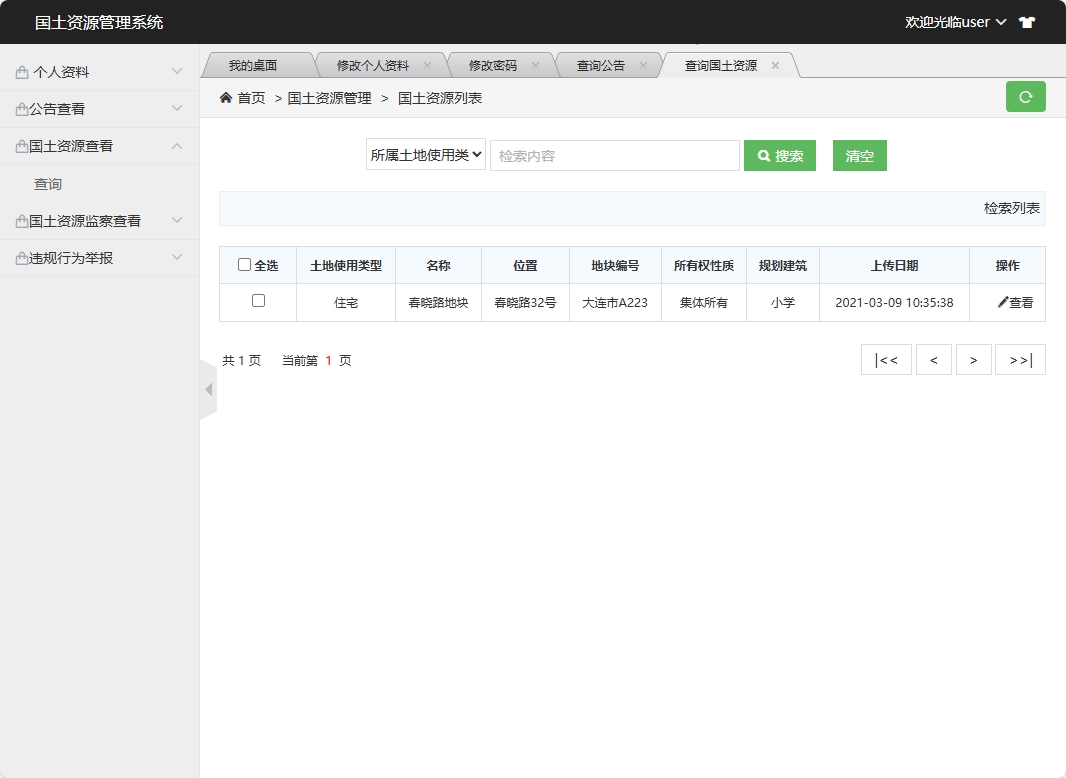Click the magnifier search icon on 搜索 button
This screenshot has width=1066, height=778.
(x=764, y=155)
